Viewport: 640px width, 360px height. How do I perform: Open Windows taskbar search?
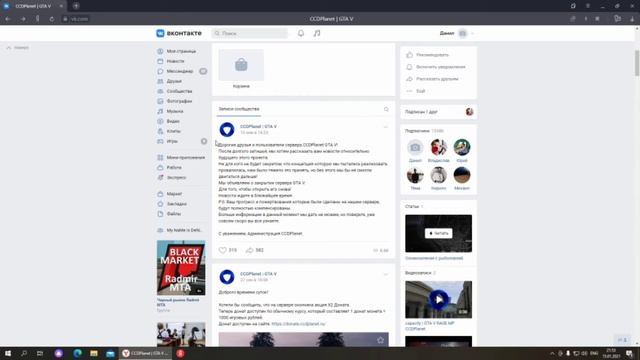[24, 353]
